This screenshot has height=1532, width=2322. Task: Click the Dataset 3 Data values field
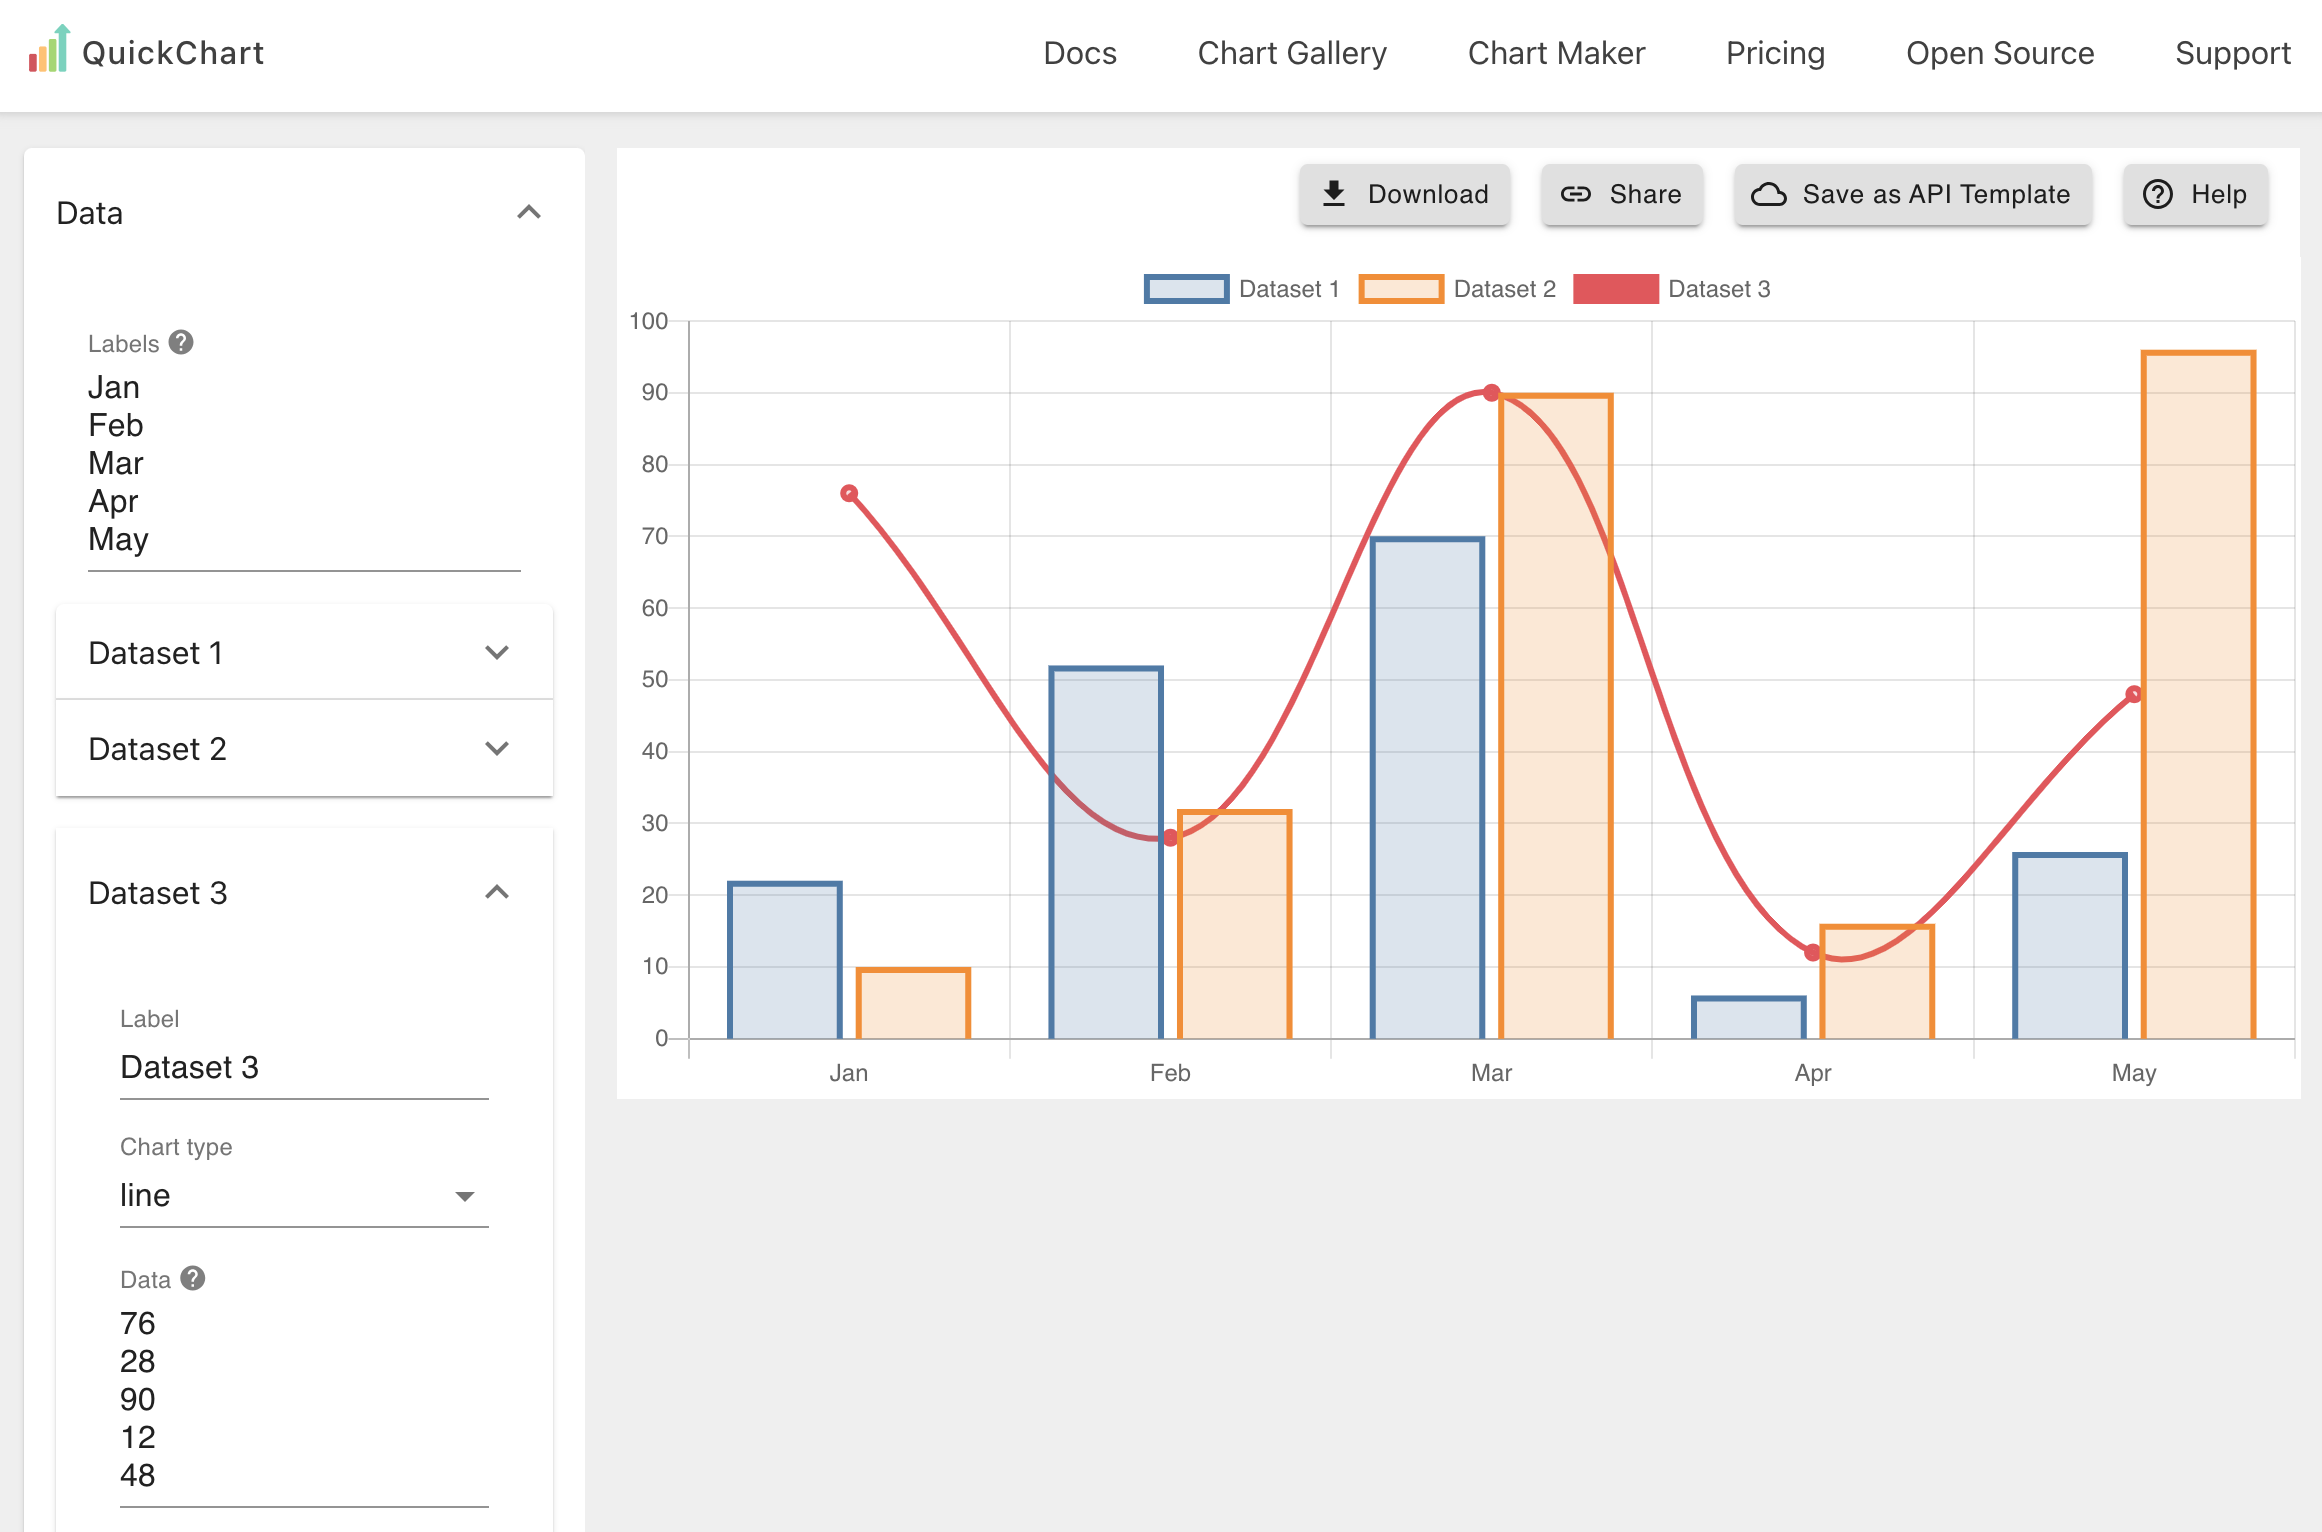(304, 1400)
